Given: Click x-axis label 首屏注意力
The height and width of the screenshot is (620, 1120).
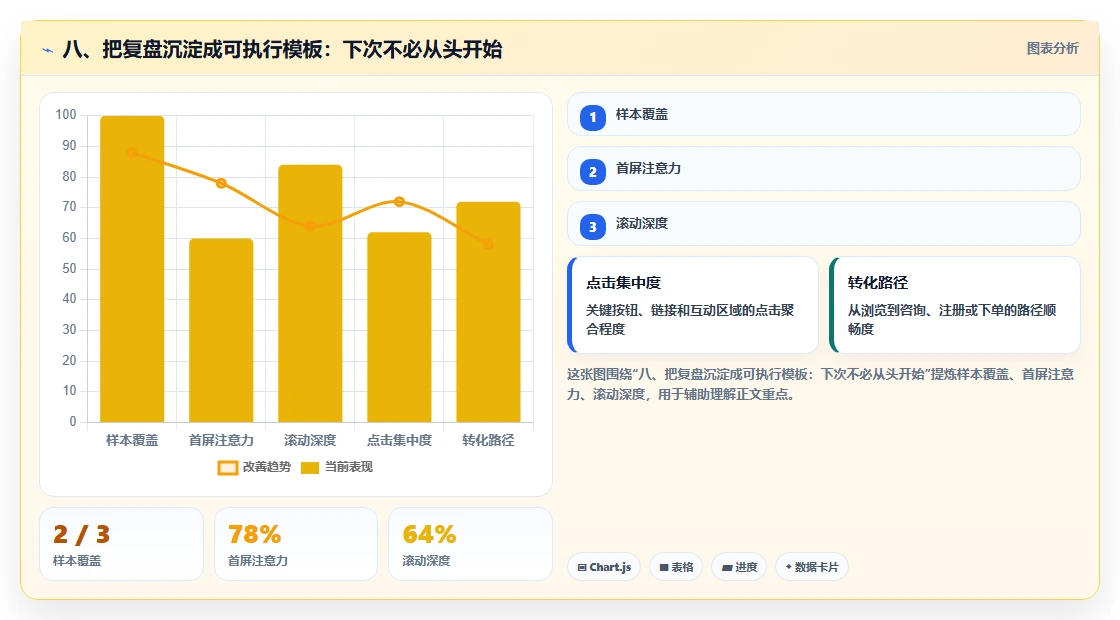Looking at the screenshot, I should click(x=221, y=441).
